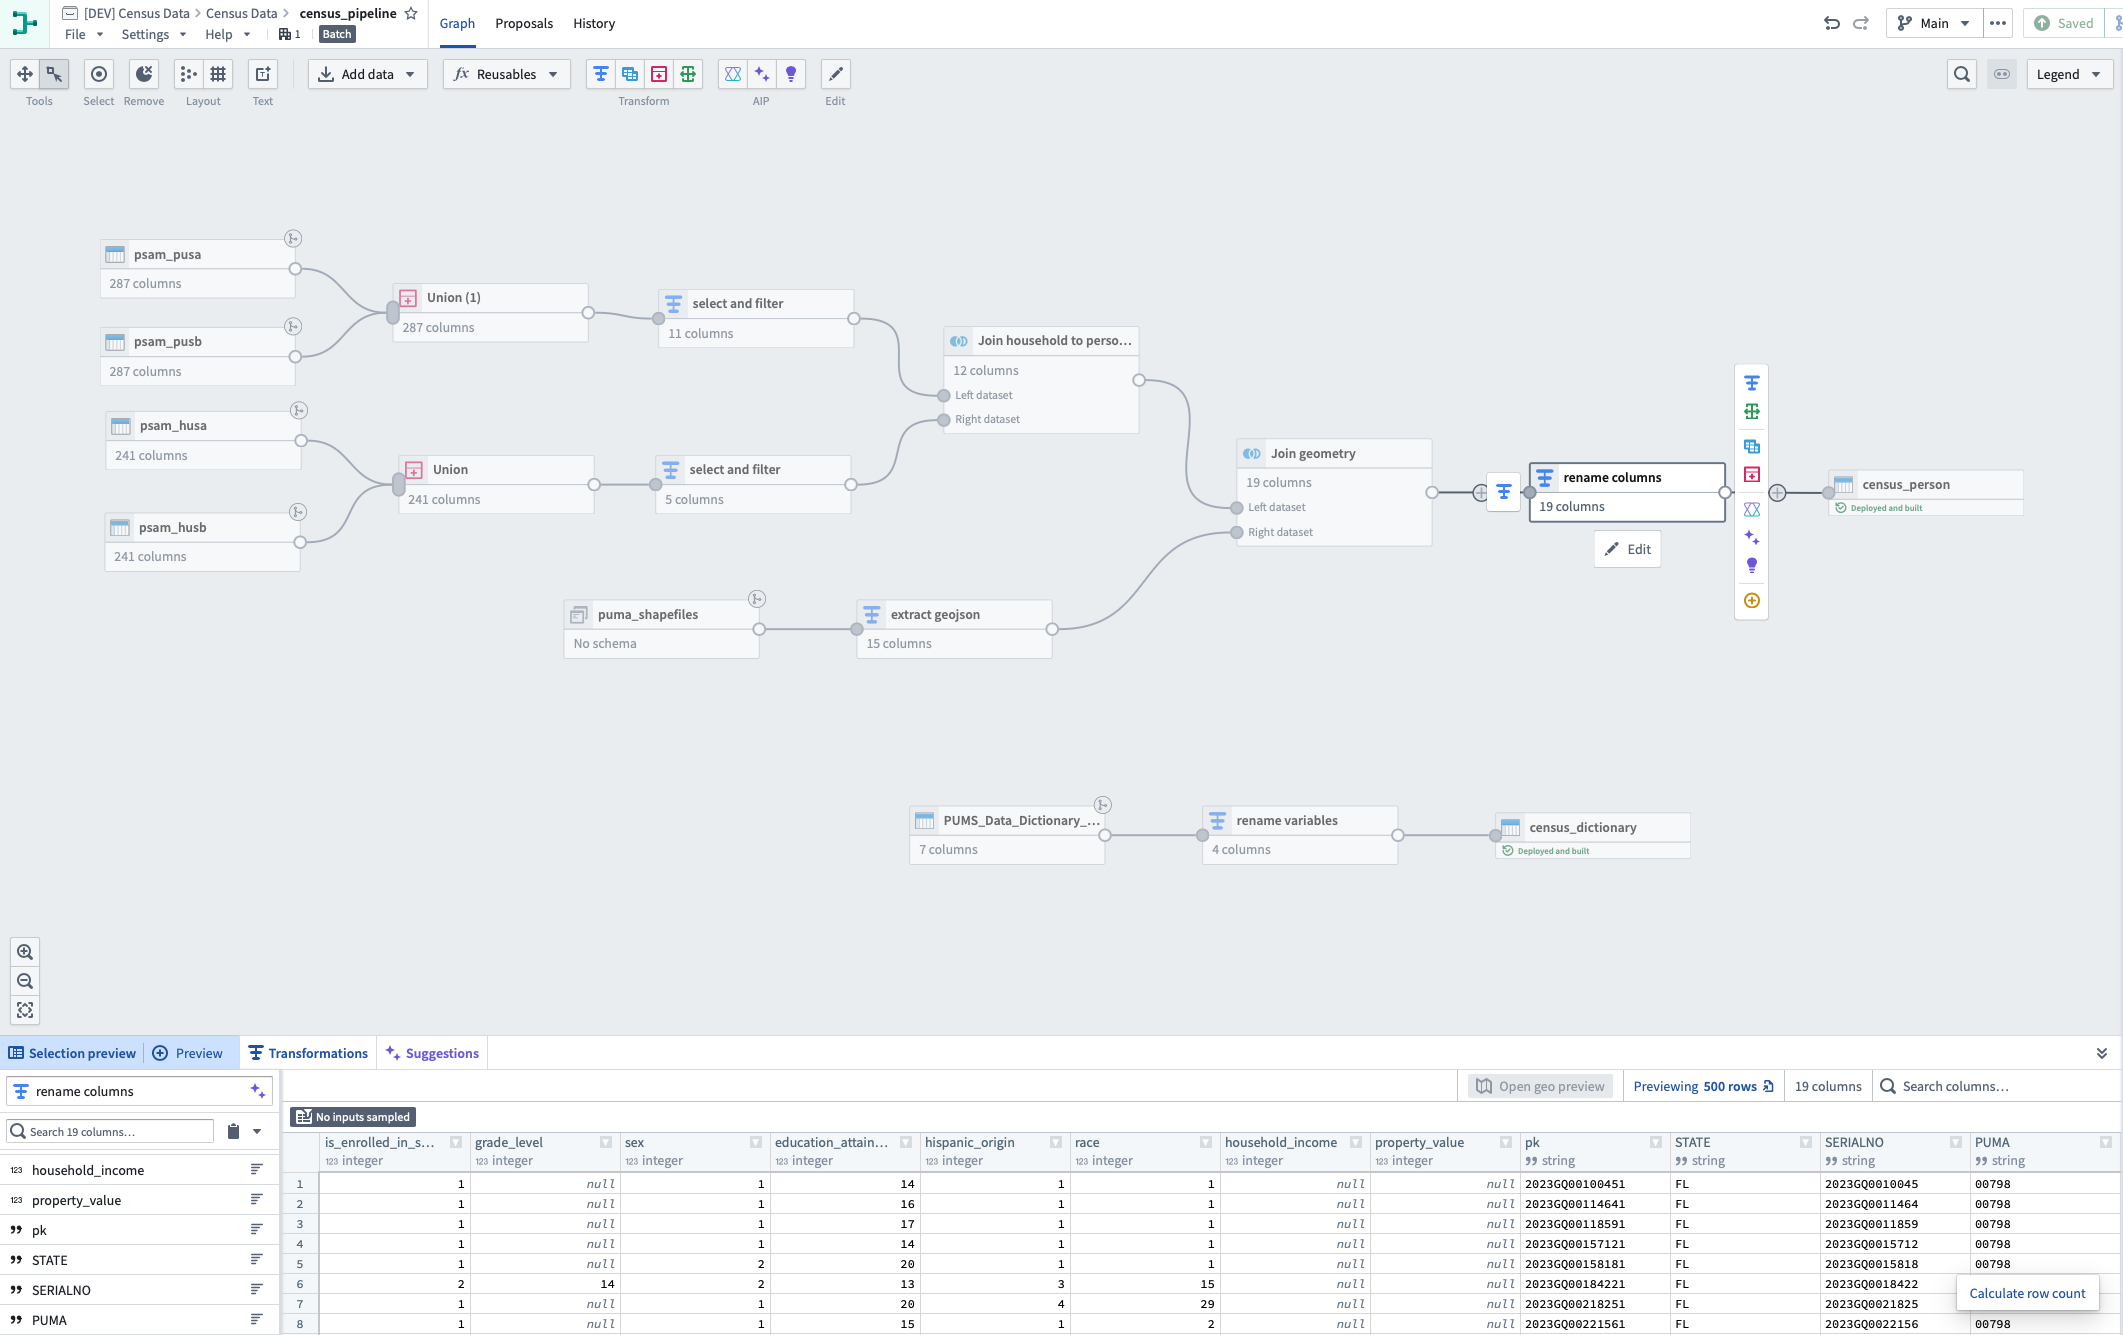Expand the Reusables dropdown
Screen dimensions: 2123x1335
pos(506,74)
